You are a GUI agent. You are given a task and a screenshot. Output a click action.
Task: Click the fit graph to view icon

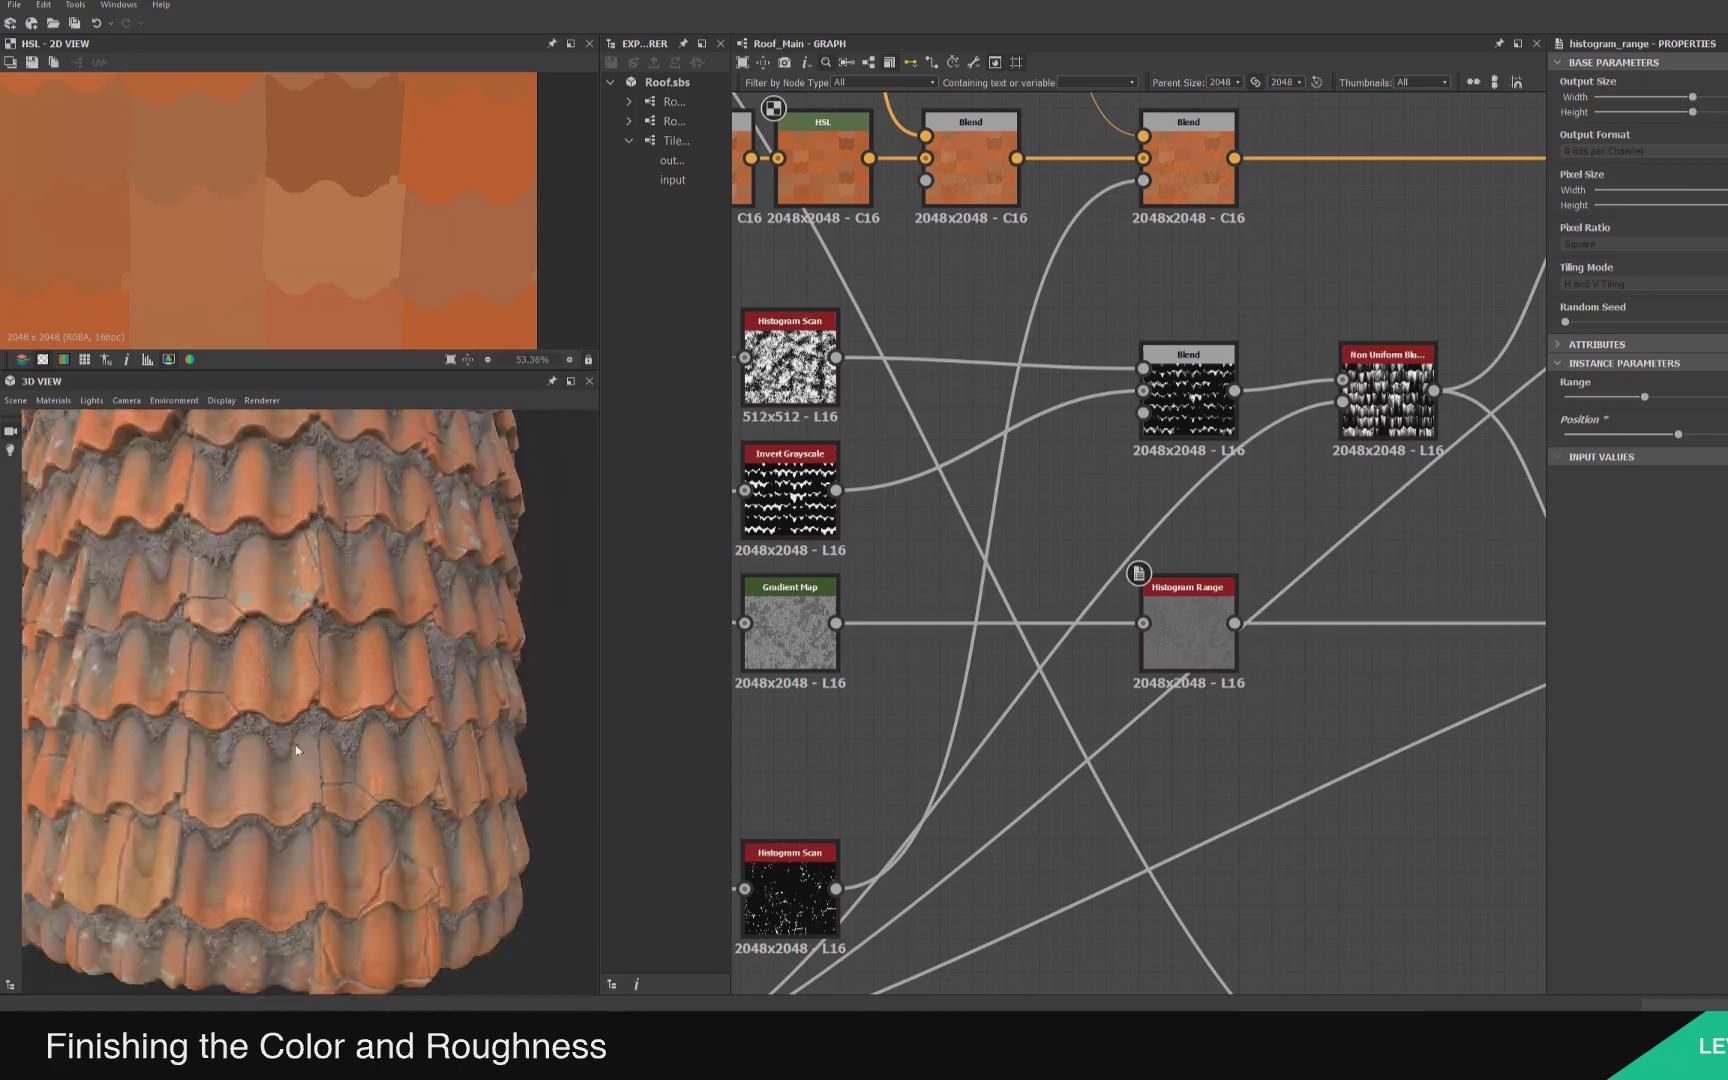[742, 62]
